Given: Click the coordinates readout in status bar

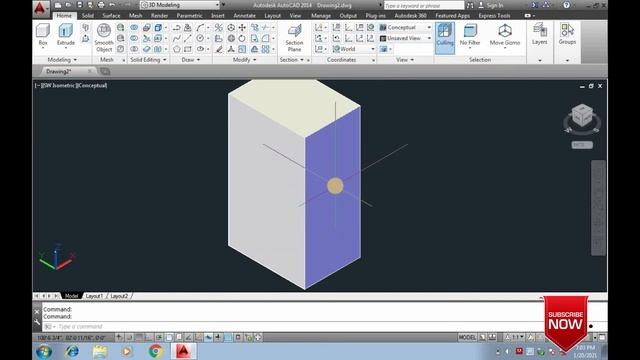Looking at the screenshot, I should point(71,338).
